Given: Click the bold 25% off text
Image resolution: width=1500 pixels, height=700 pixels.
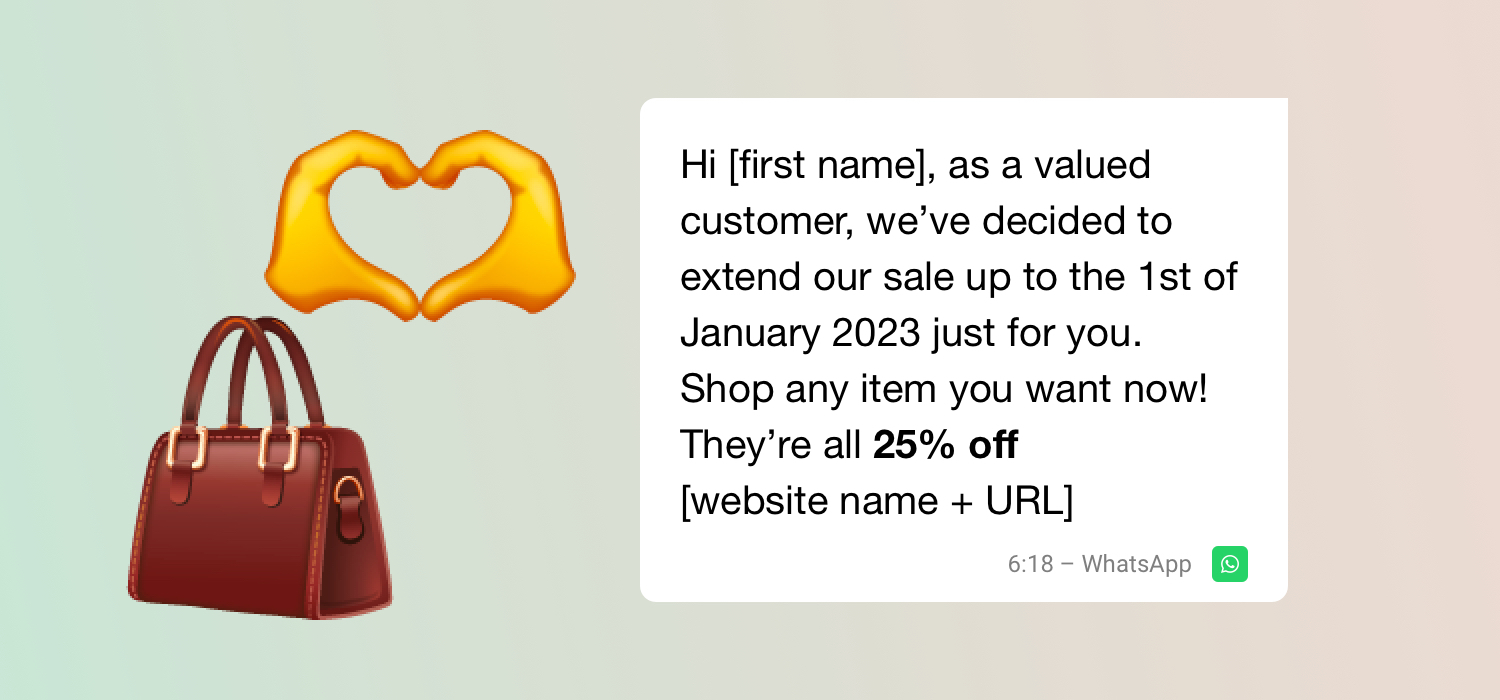Looking at the screenshot, I should [945, 445].
